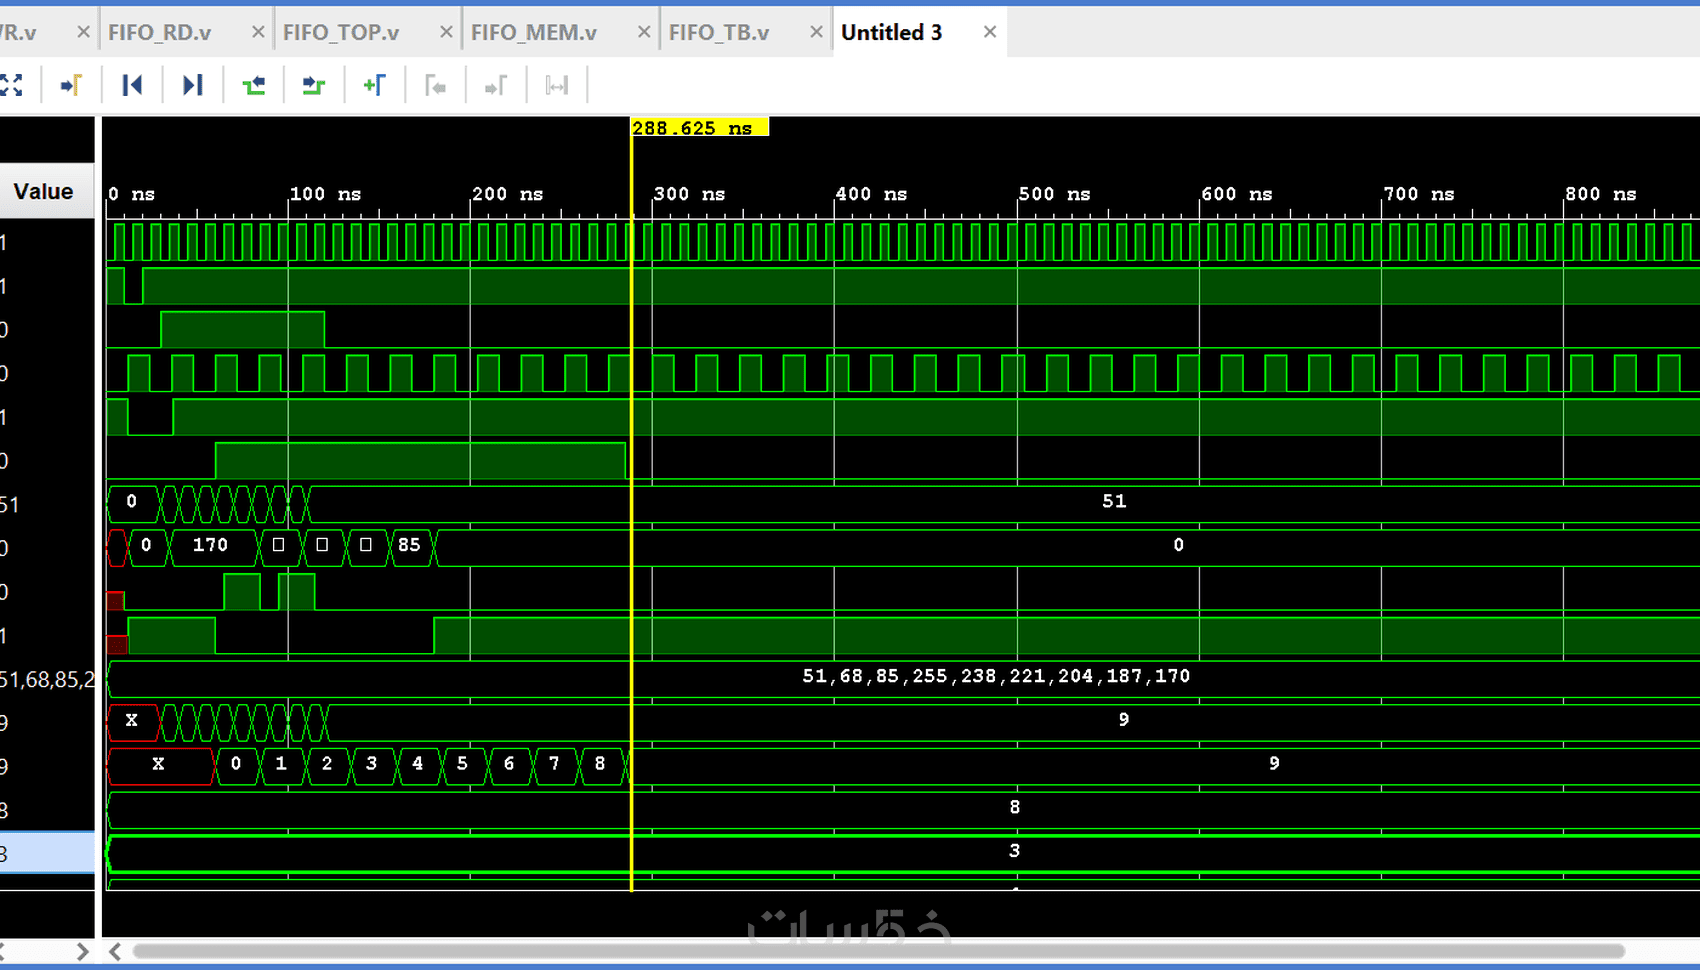Click the Previous Marker icon

pyautogui.click(x=435, y=86)
